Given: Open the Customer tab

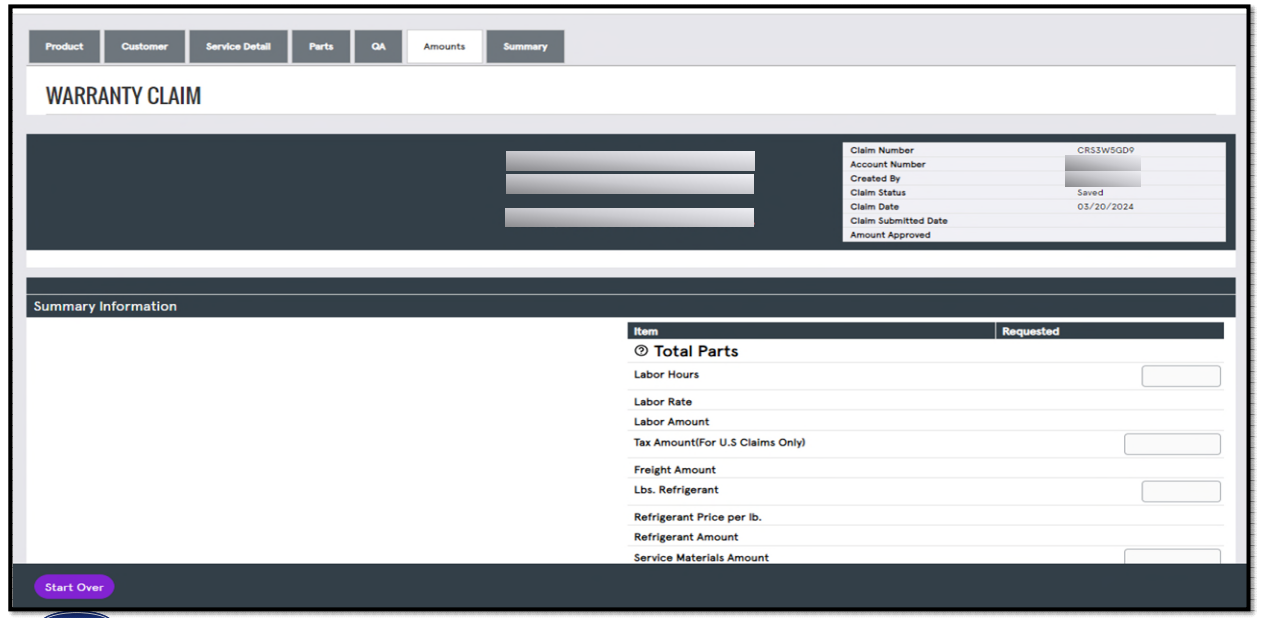Looking at the screenshot, I should (x=144, y=45).
